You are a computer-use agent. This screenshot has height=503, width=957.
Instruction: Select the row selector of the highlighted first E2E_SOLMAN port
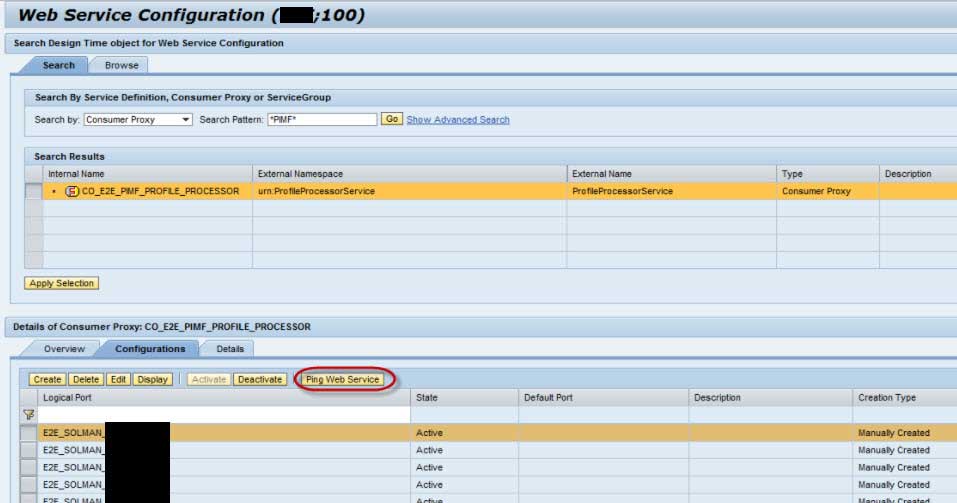[29, 433]
